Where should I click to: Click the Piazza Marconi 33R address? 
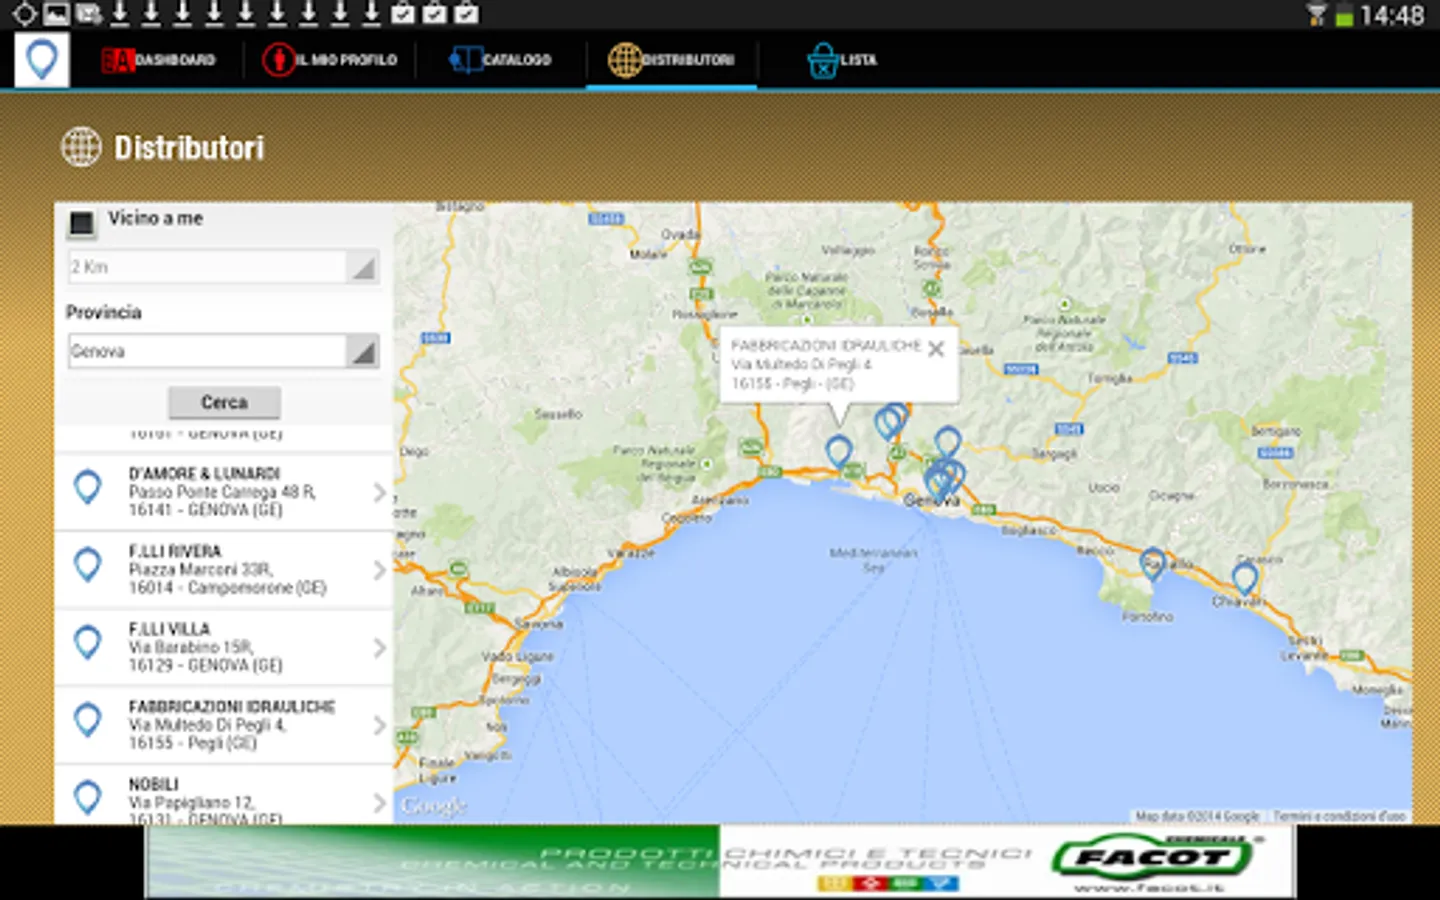[200, 569]
